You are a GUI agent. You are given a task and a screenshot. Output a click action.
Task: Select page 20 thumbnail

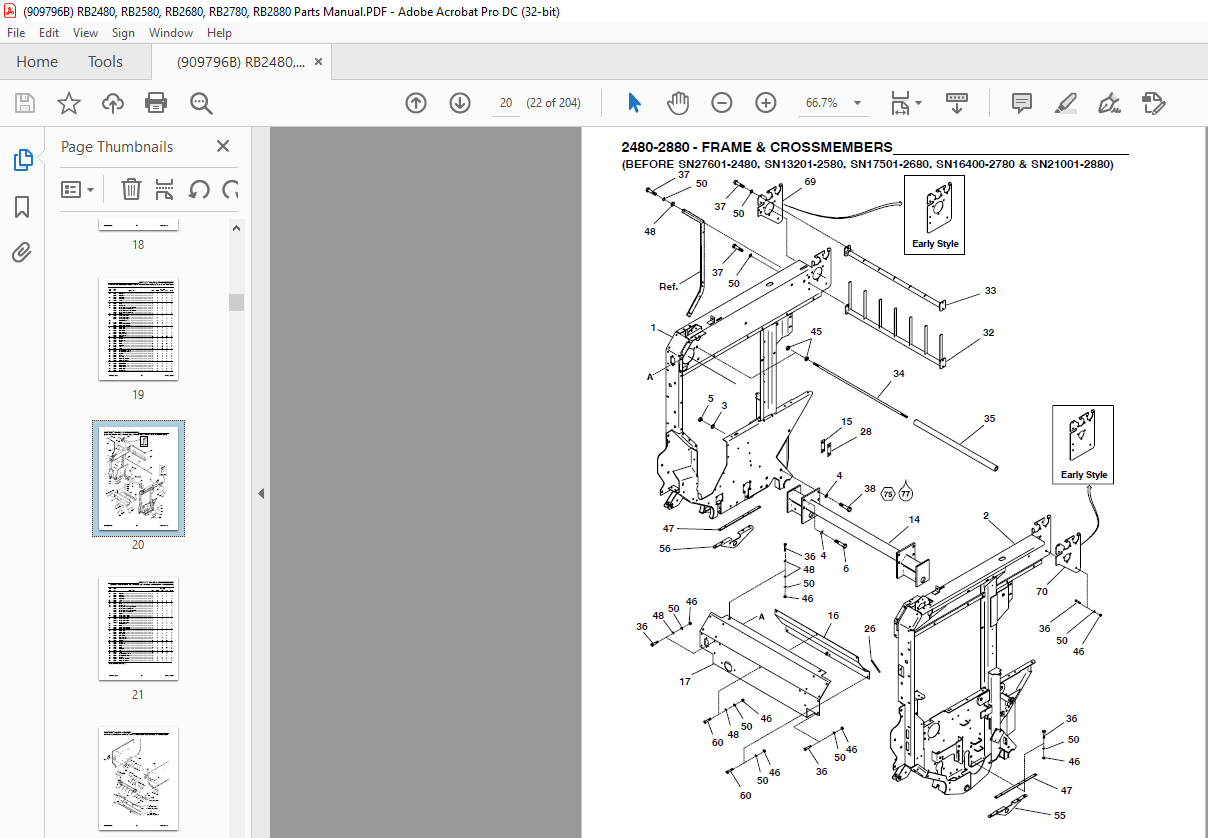point(138,478)
